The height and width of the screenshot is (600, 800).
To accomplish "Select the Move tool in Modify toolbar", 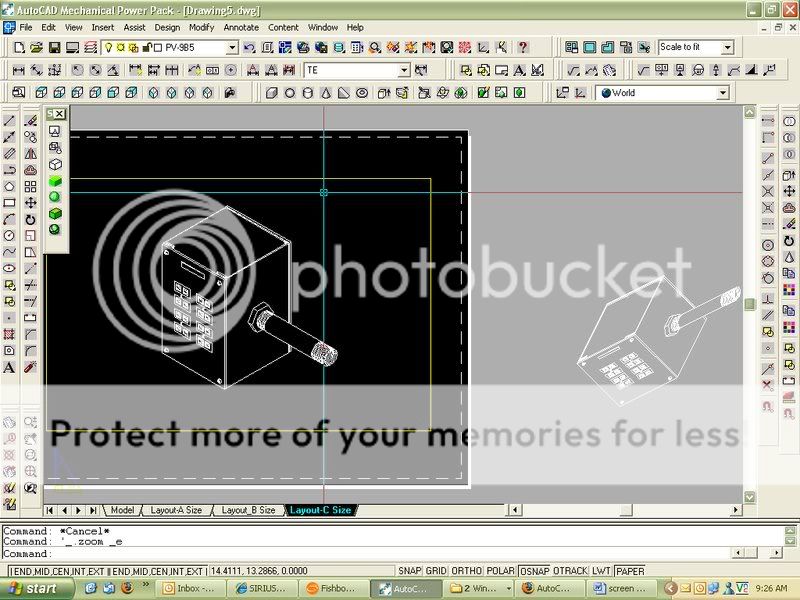I will click(30, 202).
